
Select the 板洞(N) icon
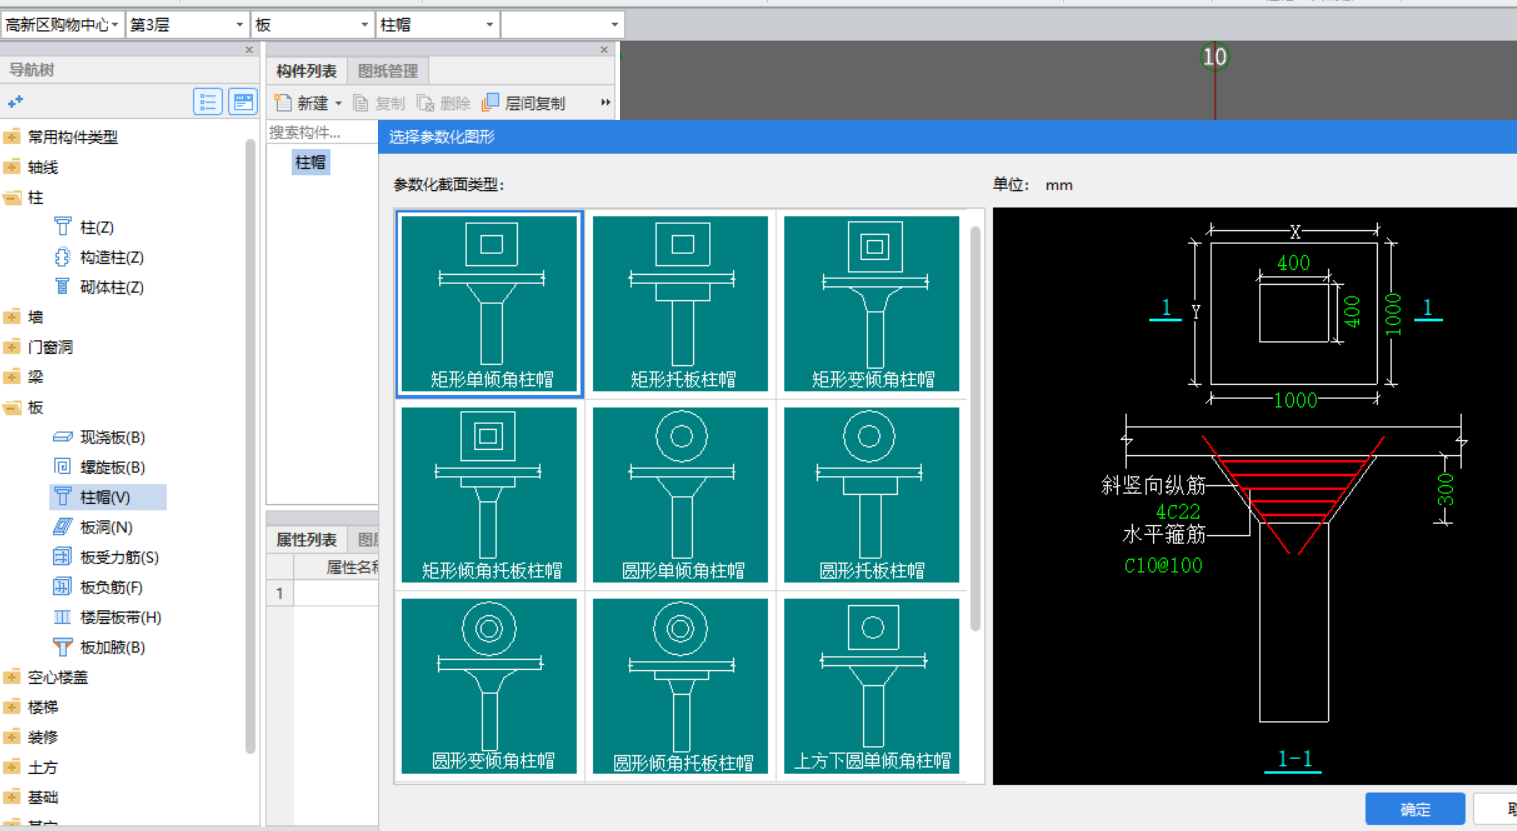point(62,527)
